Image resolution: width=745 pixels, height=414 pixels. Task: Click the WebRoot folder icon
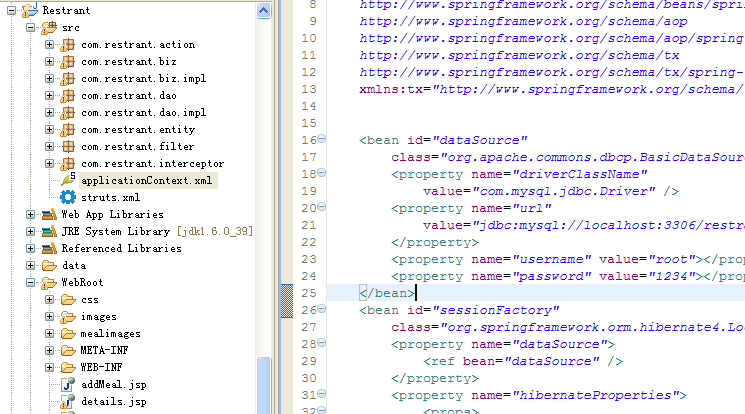[x=49, y=283]
